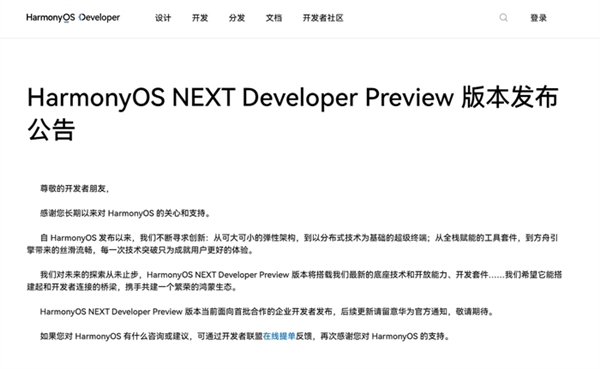Screen dimensions: 600x369
Task: Click the 感谢您长期以来 thank-you sentence
Action: click(x=125, y=213)
